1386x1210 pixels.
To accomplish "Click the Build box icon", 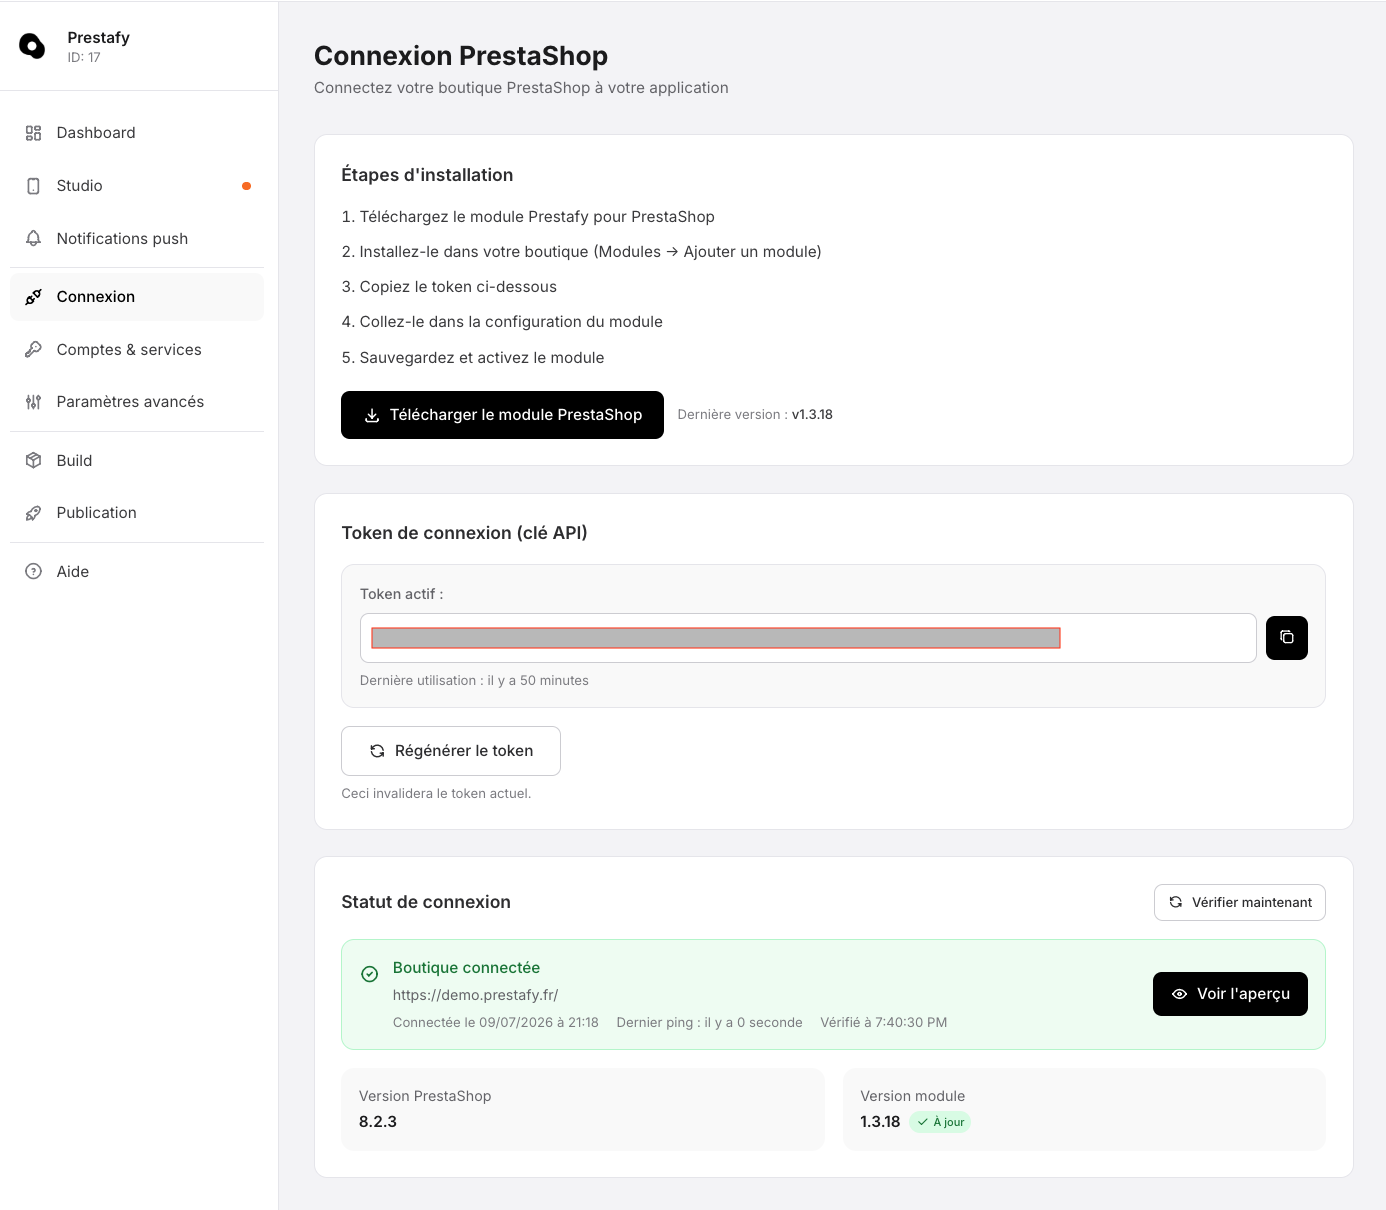I will [x=33, y=460].
